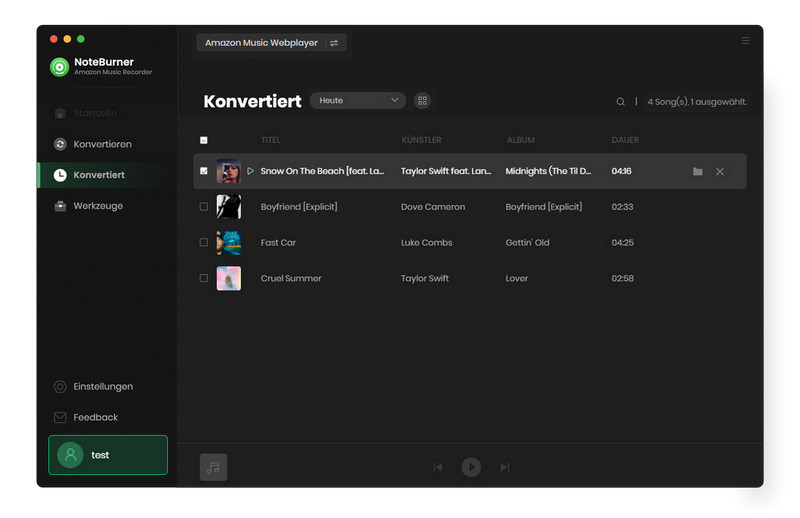Click the music note now-playing icon
The image size is (800, 518).
tap(213, 467)
